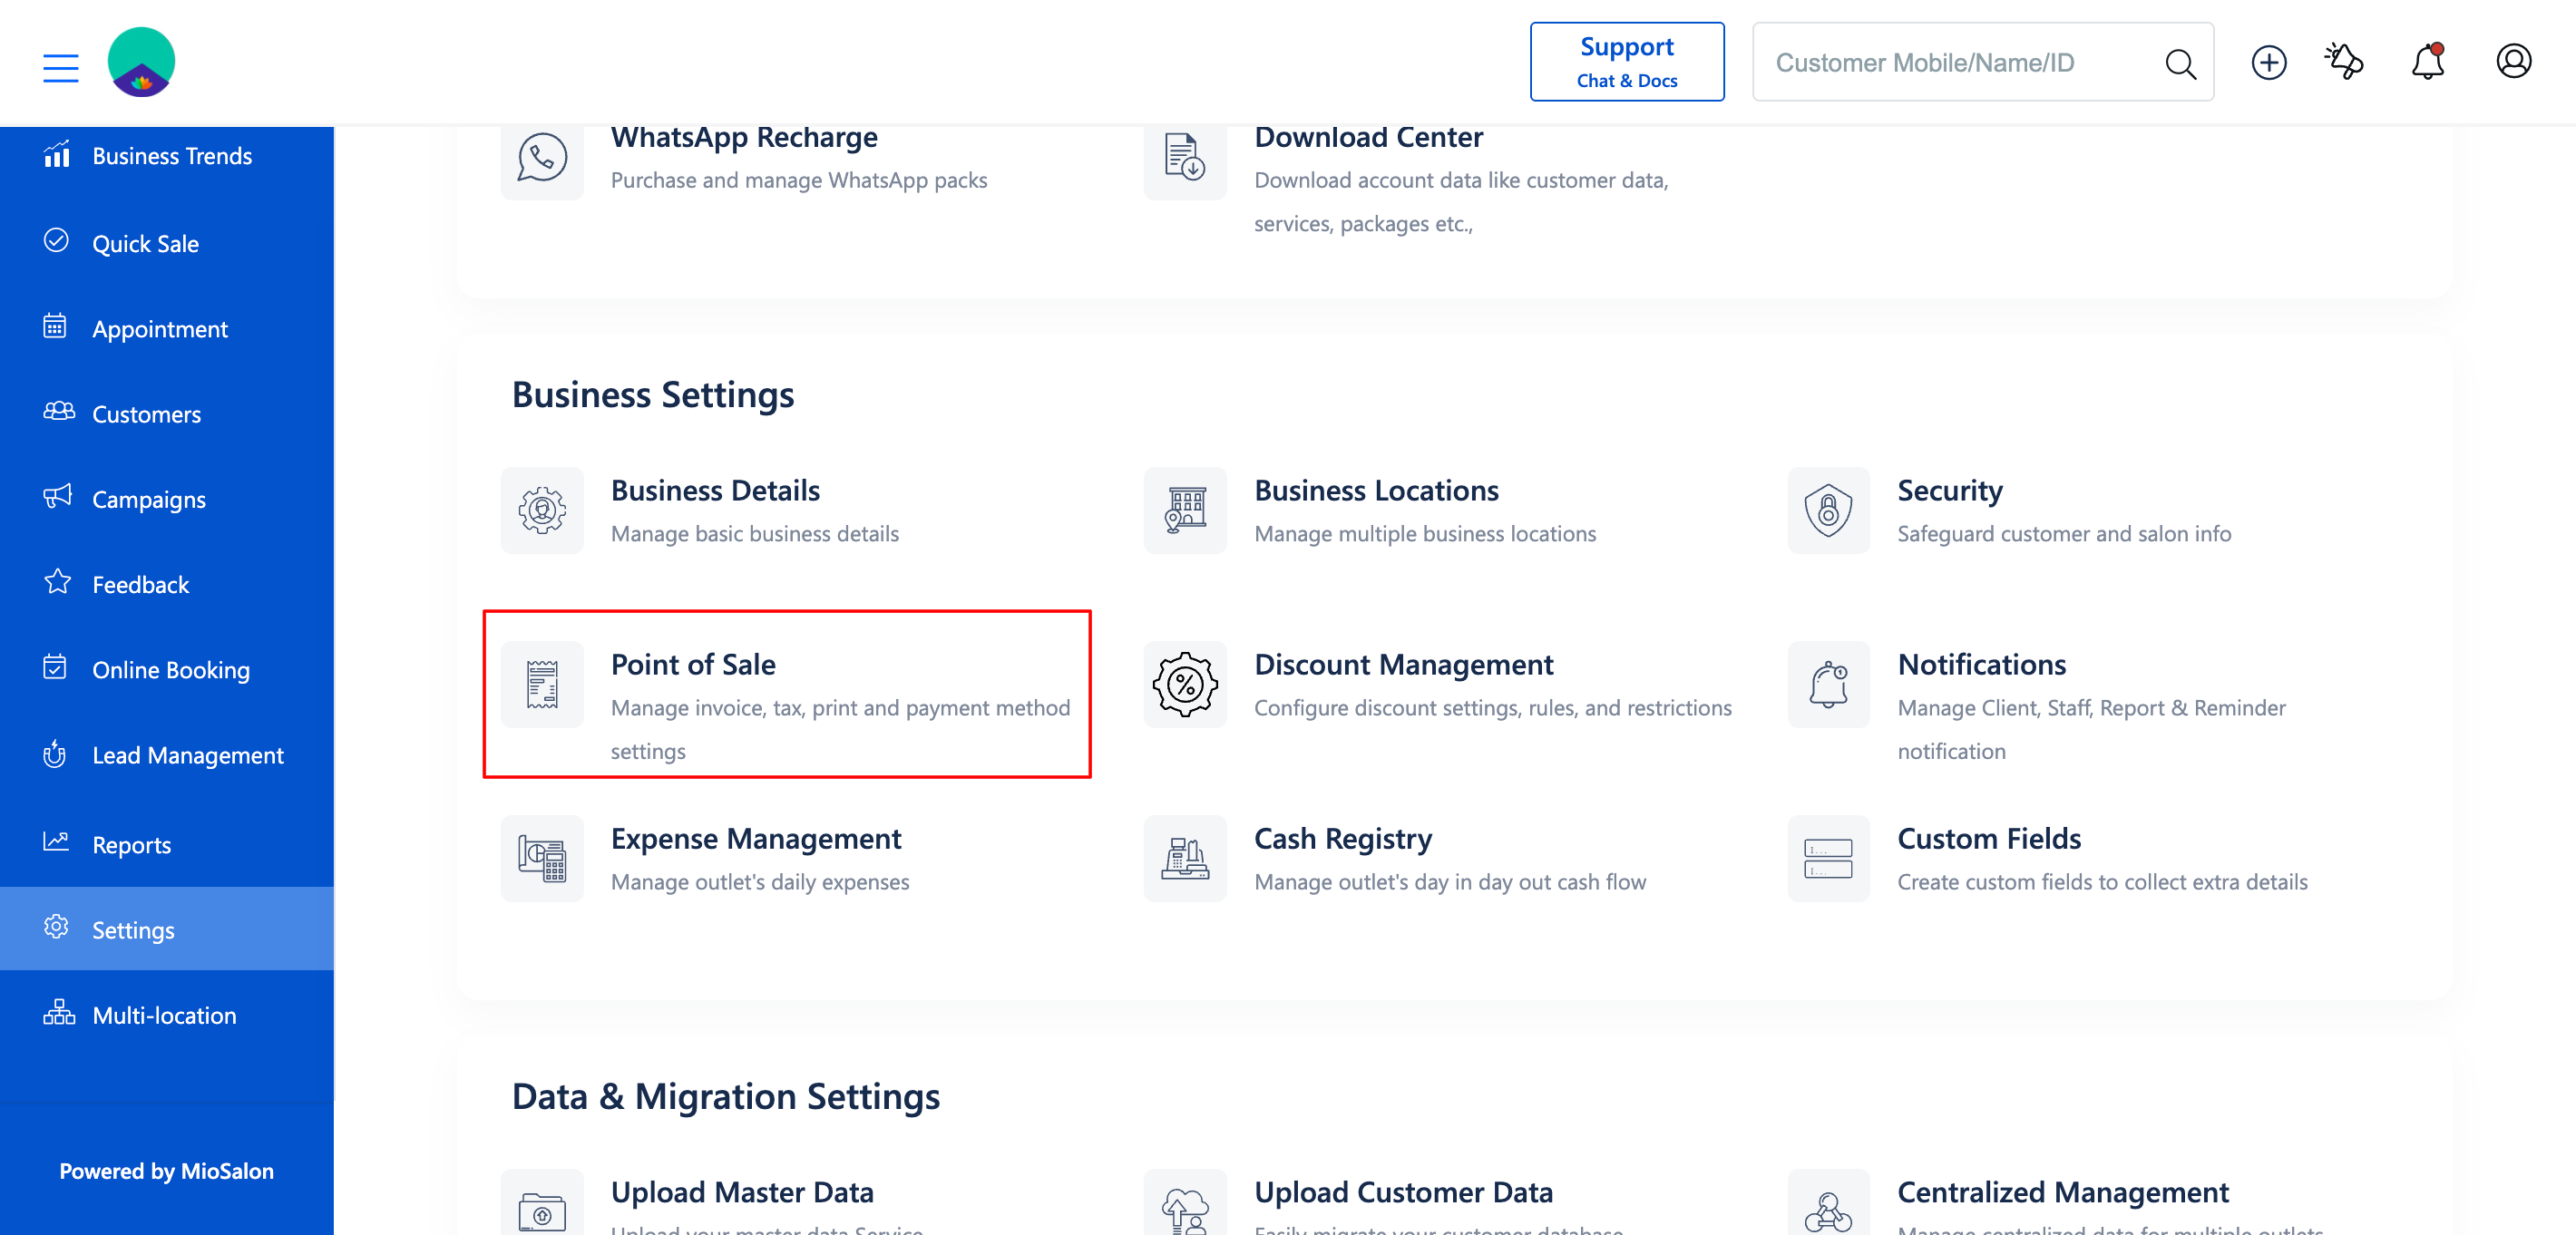Open the announcements megaphone icon
Screen dimensions: 2576x1235
[x=2343, y=62]
